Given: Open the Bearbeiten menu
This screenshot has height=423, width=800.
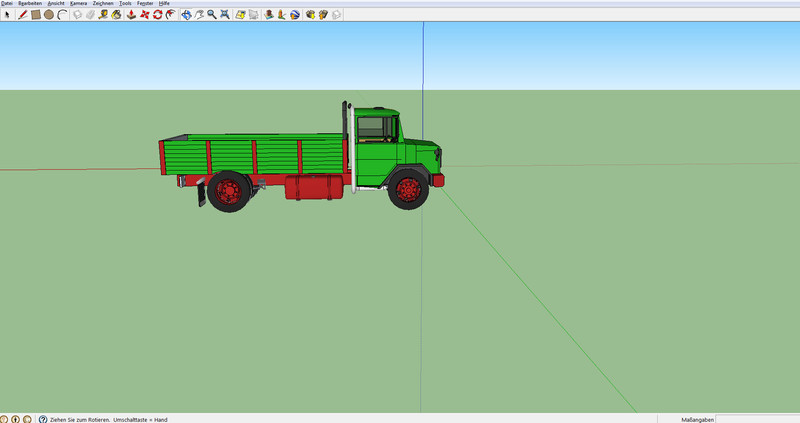Looking at the screenshot, I should click(30, 3).
